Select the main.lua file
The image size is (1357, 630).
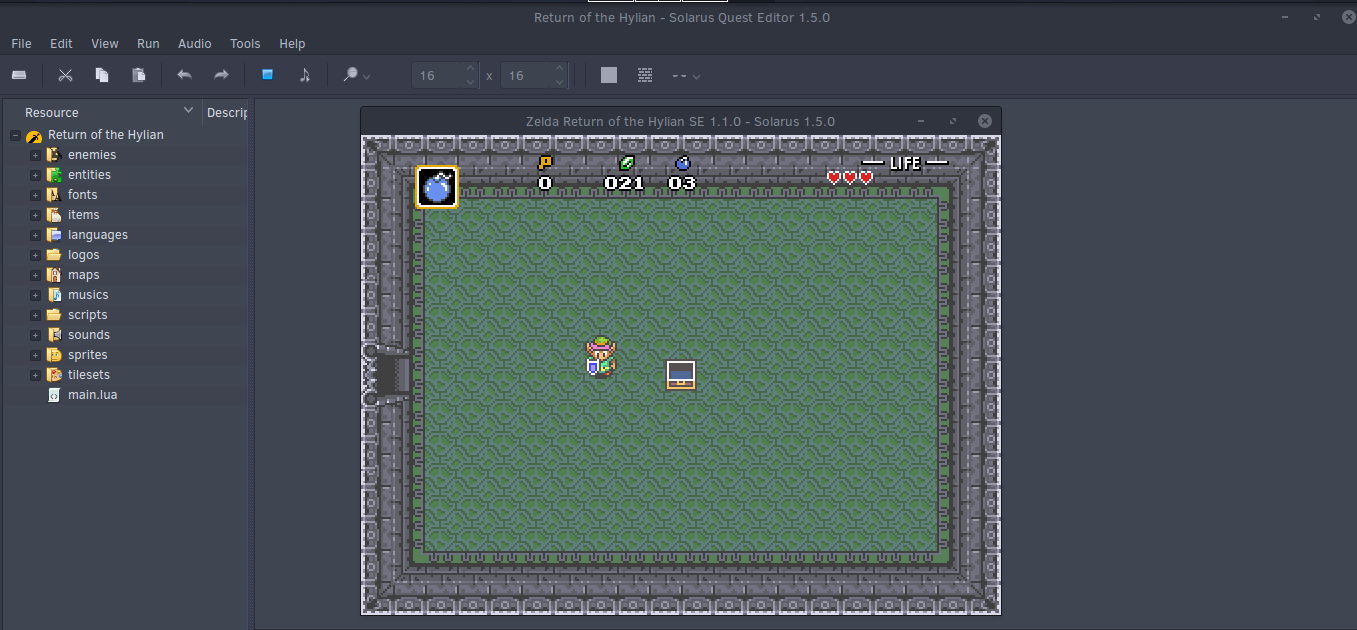pos(92,395)
